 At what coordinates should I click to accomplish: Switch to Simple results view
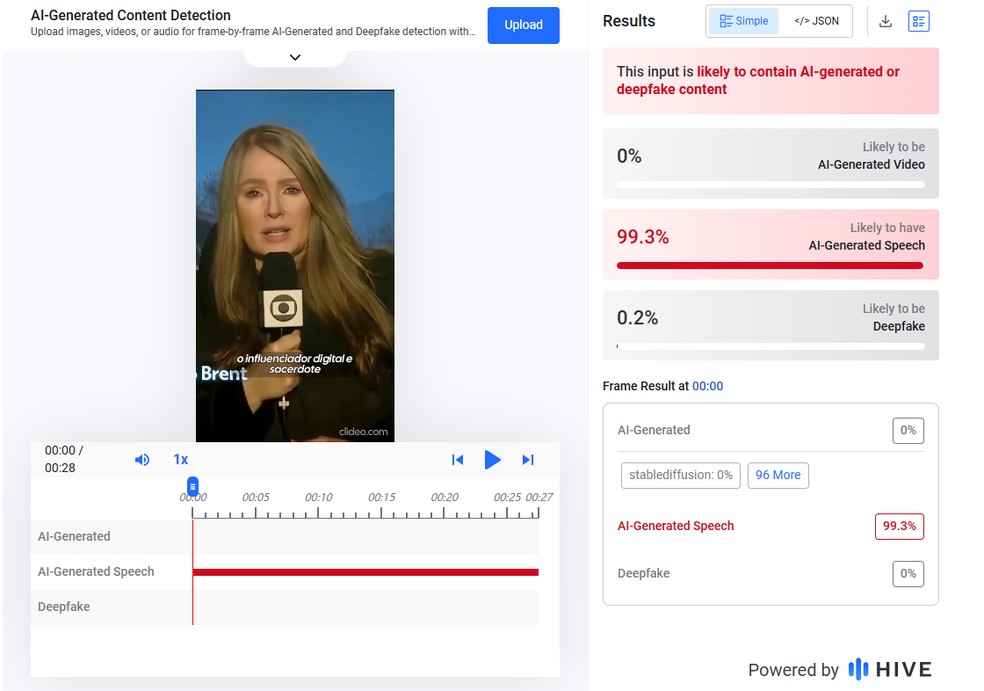(x=744, y=21)
